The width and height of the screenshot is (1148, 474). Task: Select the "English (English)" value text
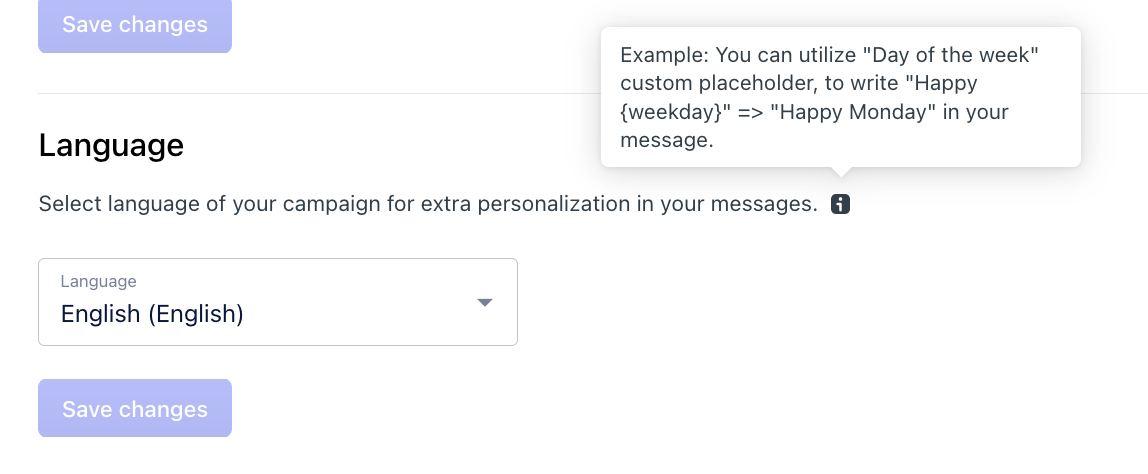152,314
